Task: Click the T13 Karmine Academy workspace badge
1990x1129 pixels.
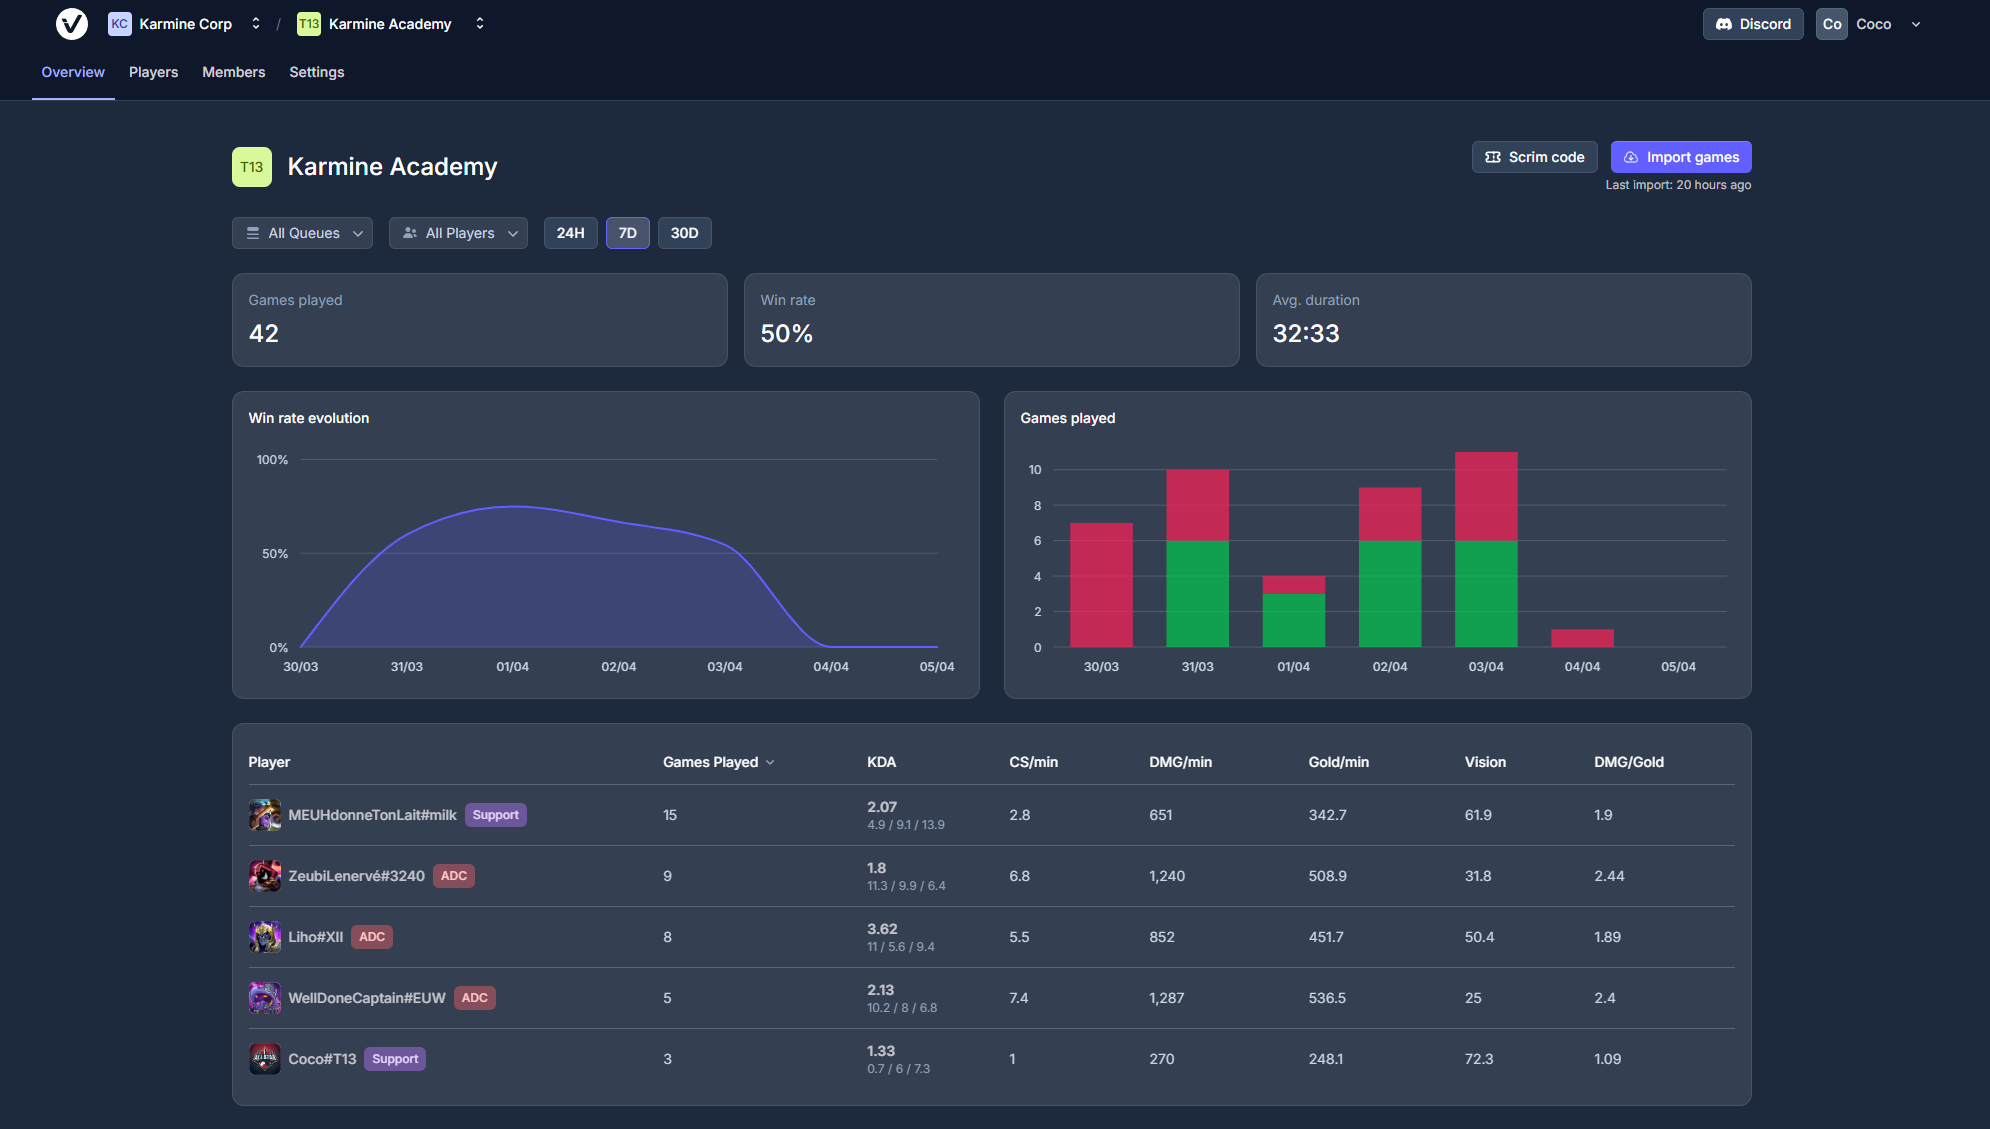Action: point(308,23)
